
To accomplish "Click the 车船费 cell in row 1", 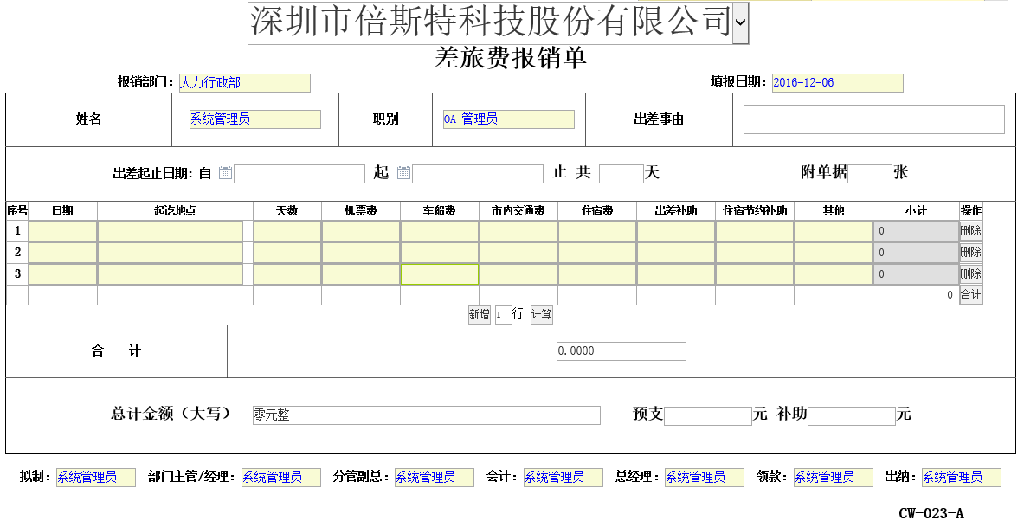I will pyautogui.click(x=440, y=231).
